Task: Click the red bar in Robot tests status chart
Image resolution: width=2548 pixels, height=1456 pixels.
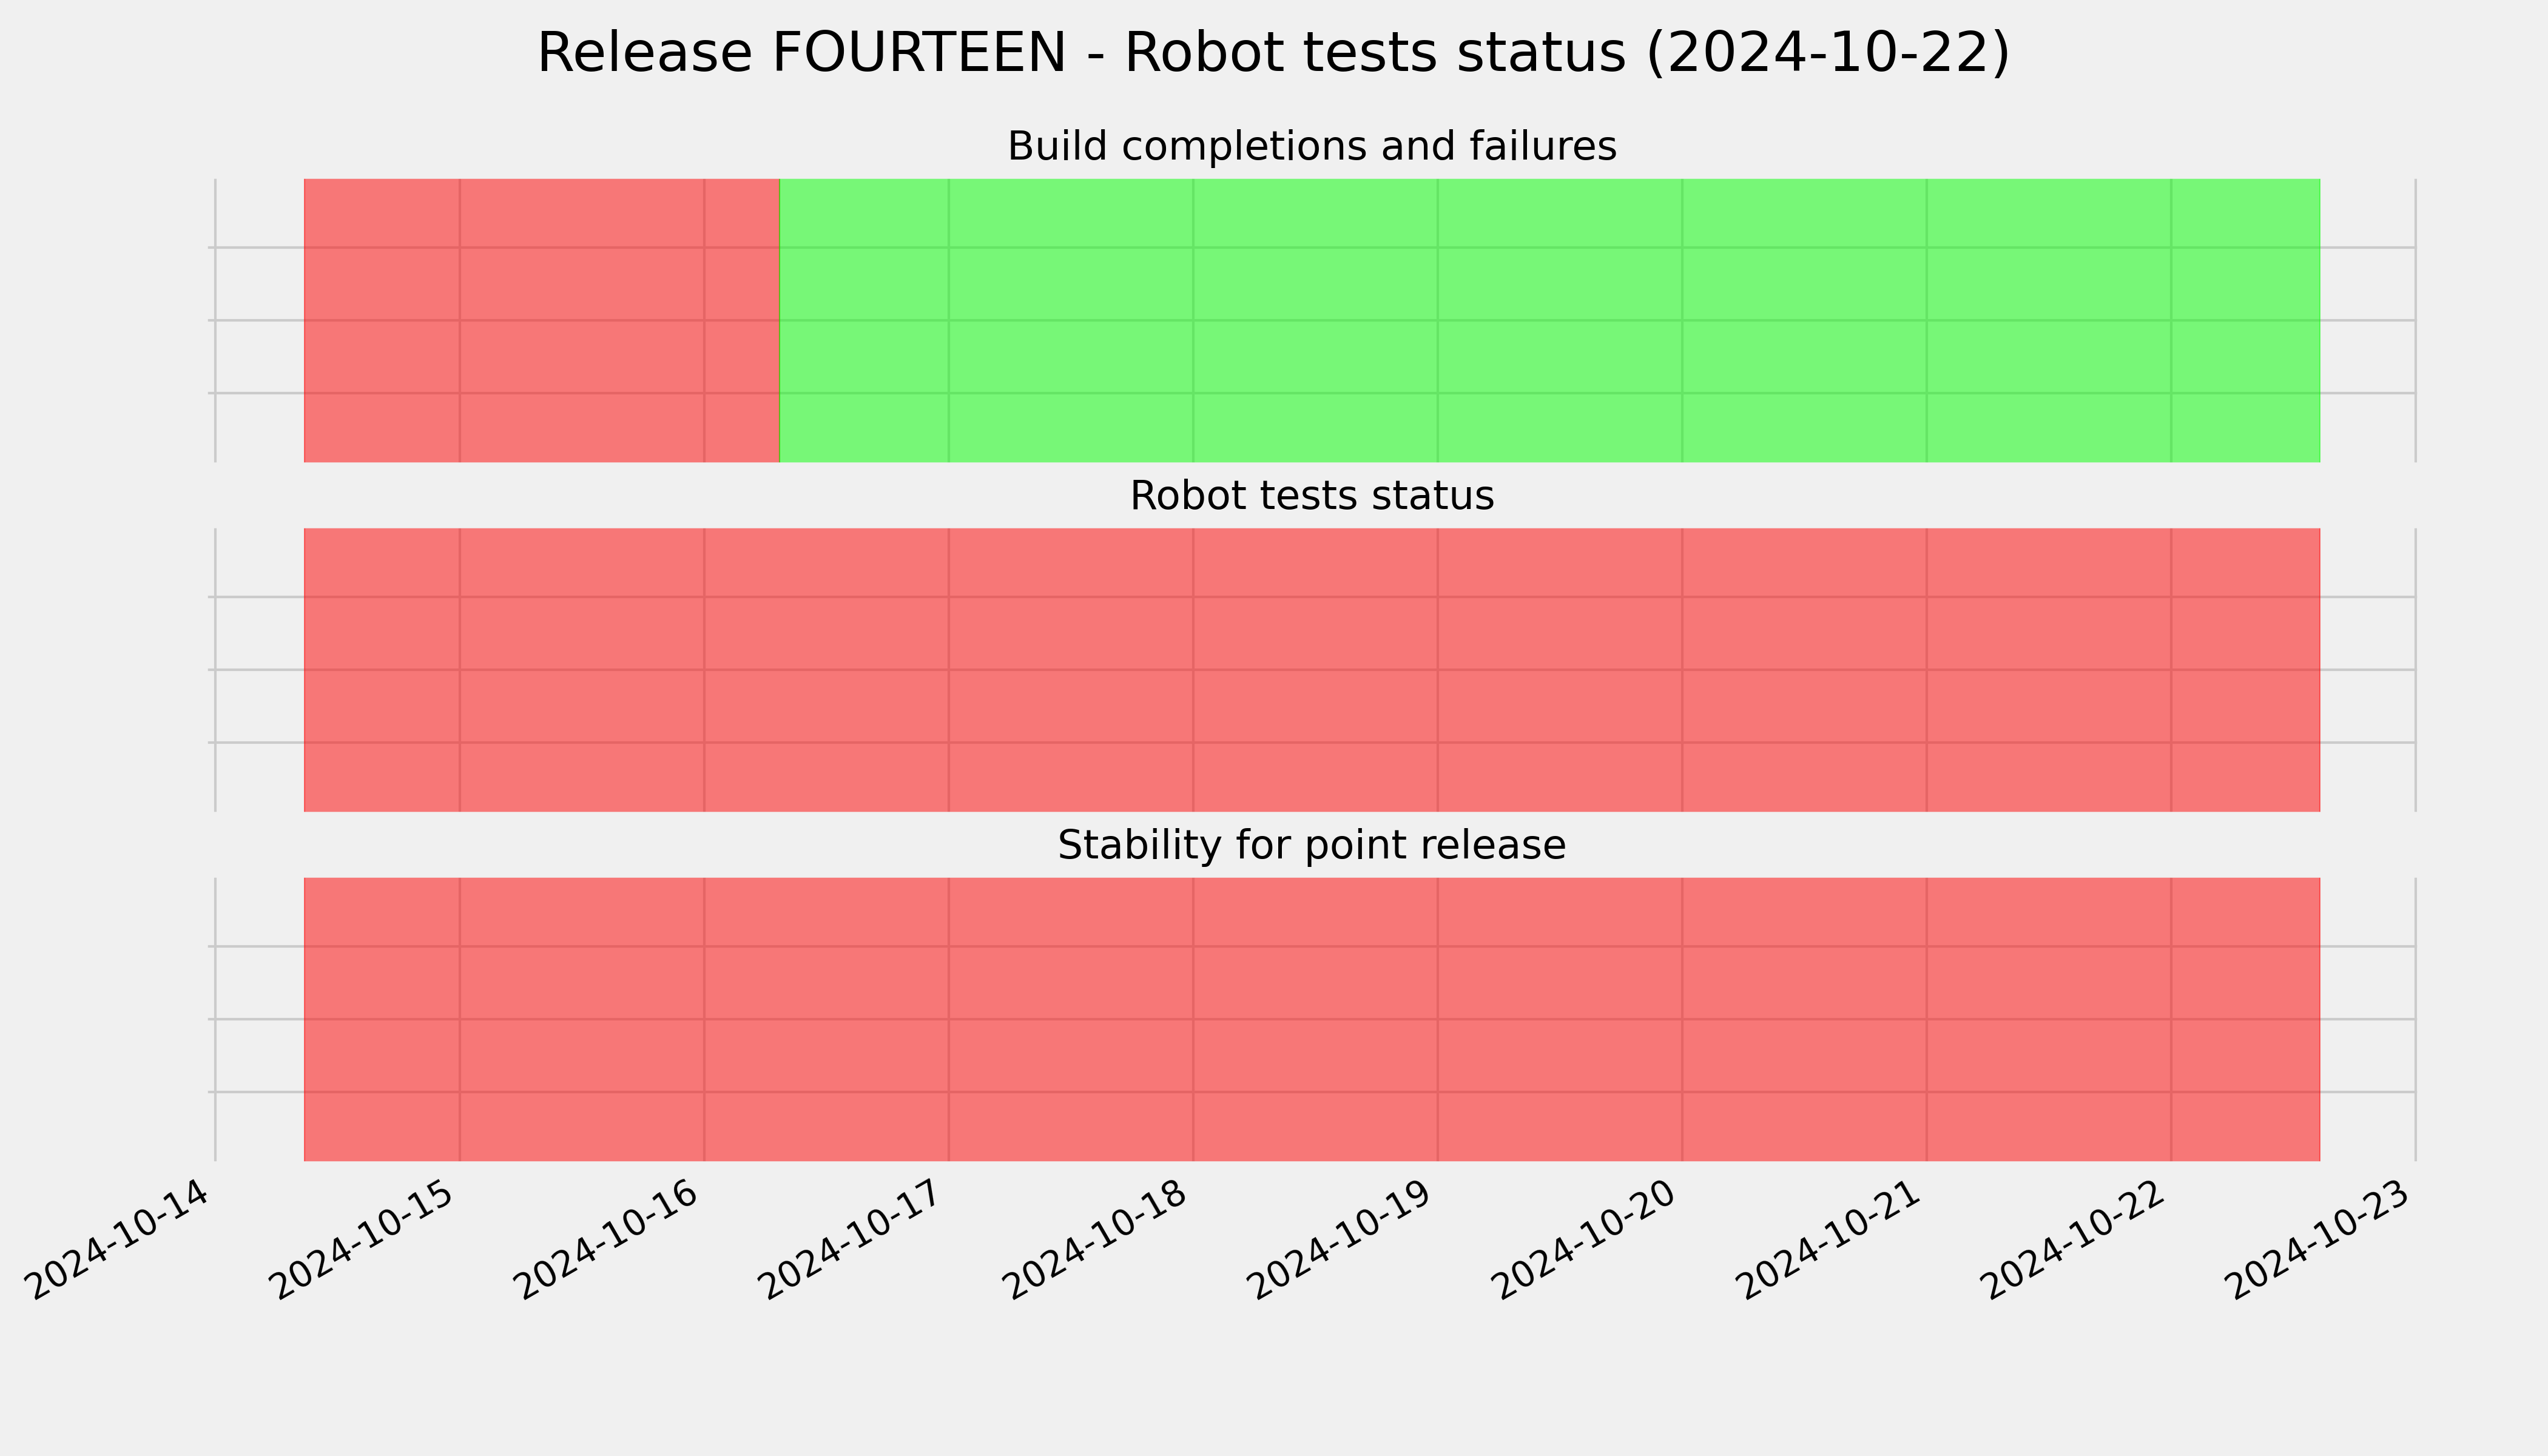Action: (x=1311, y=670)
